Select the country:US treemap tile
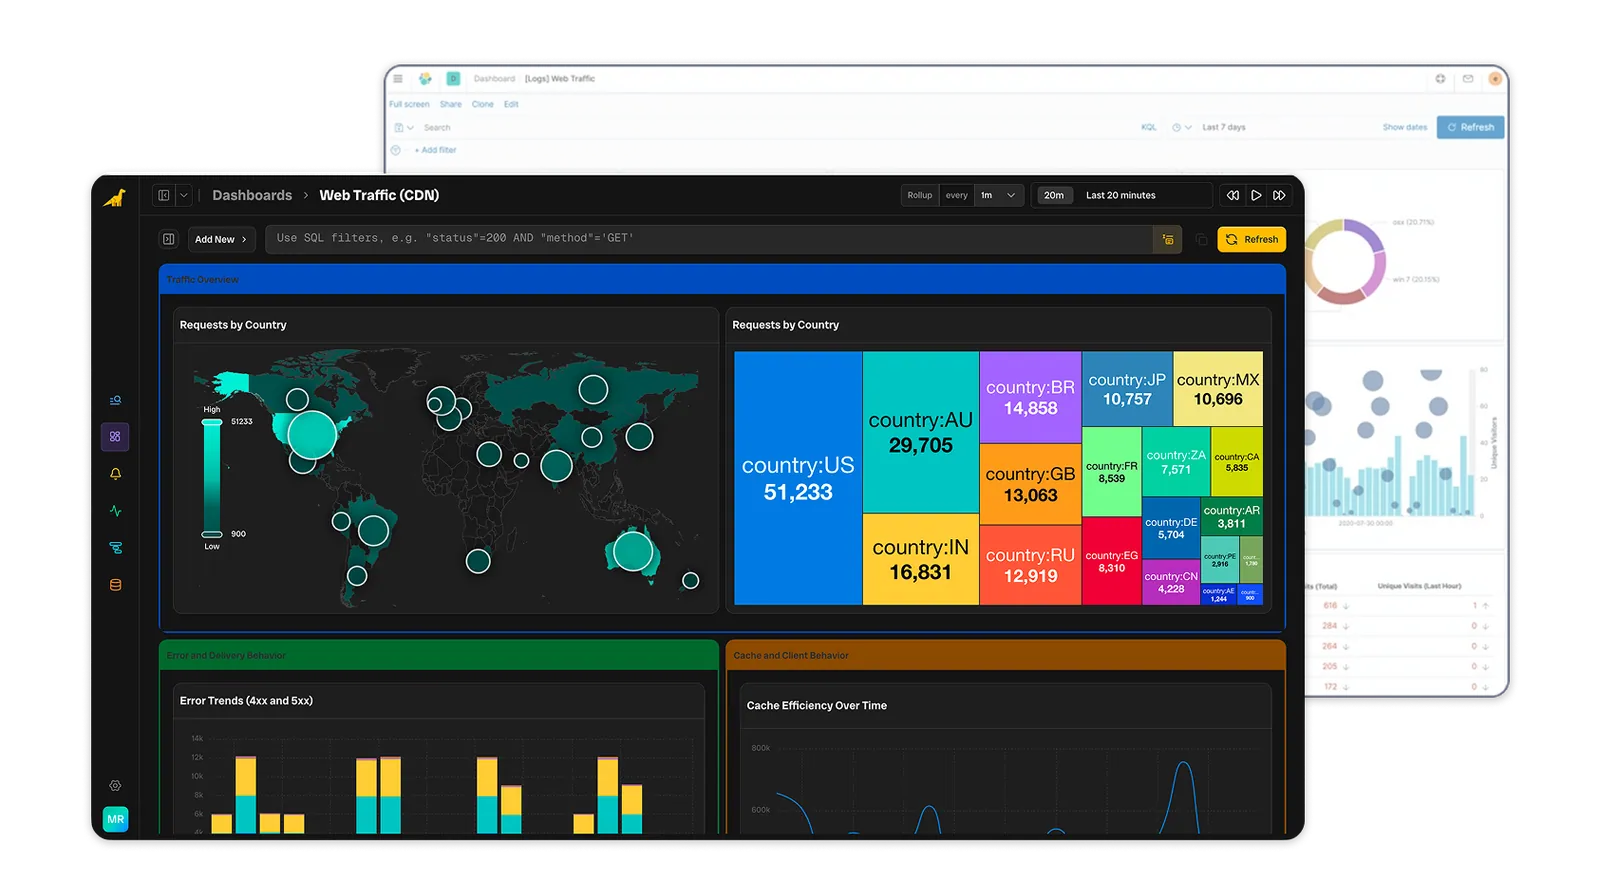 [x=798, y=478]
